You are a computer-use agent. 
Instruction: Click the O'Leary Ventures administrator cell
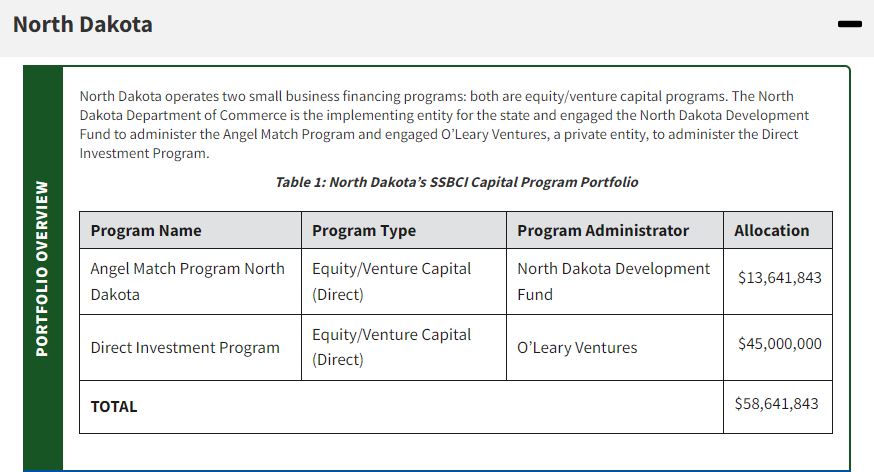tap(615, 348)
